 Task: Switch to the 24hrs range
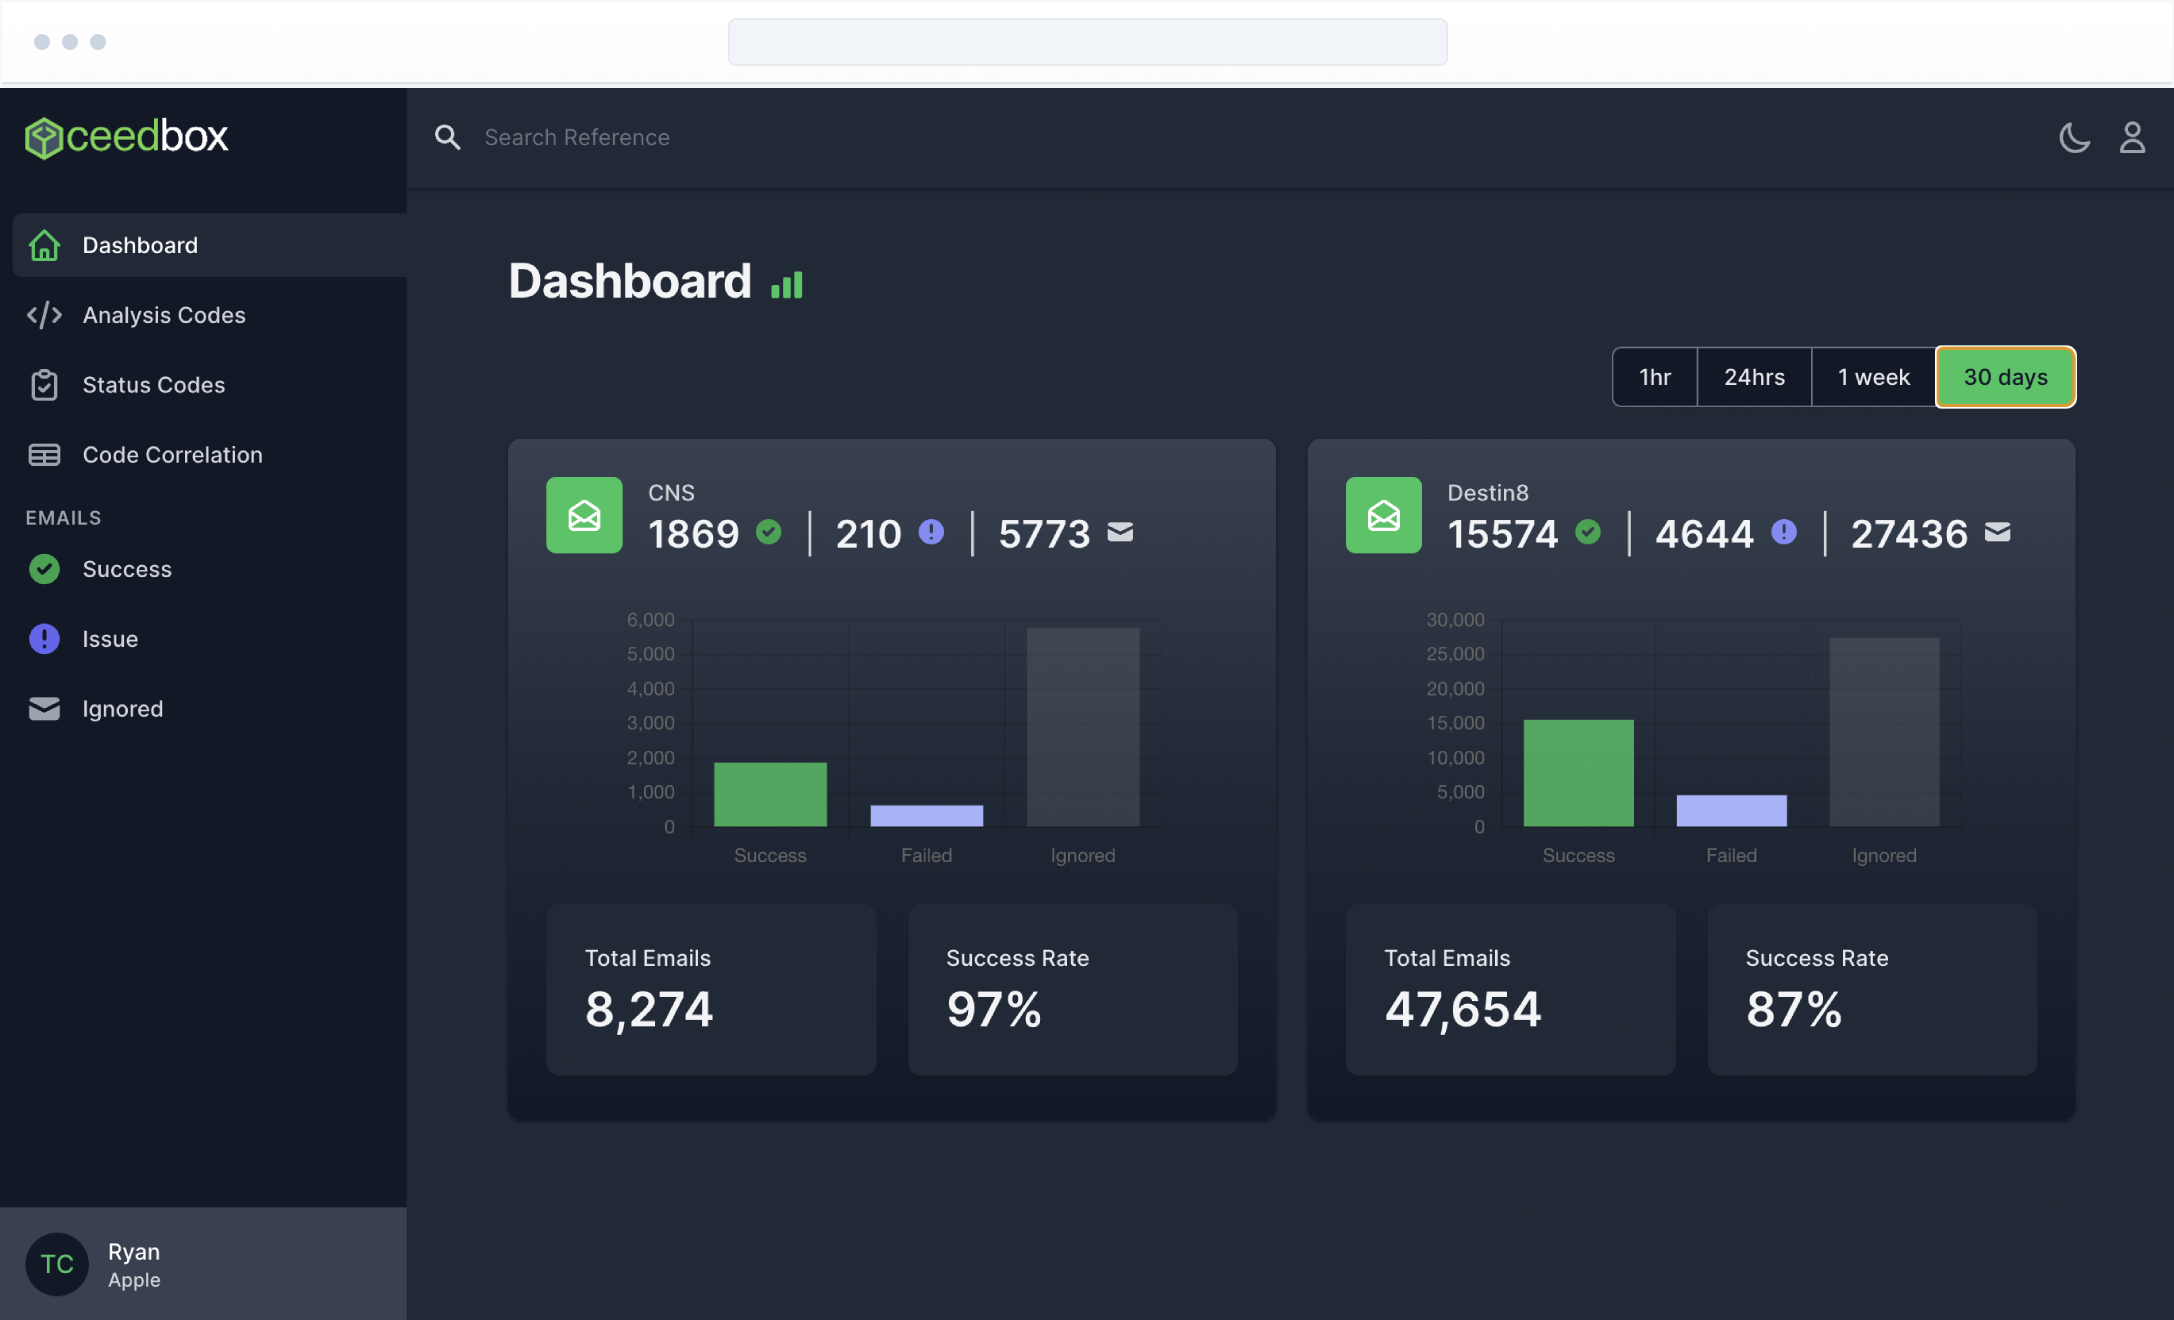[1754, 377]
